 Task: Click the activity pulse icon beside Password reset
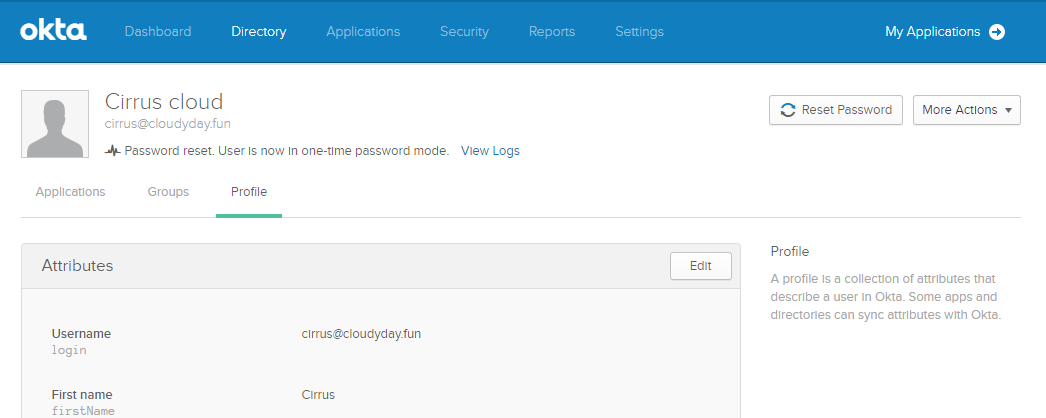113,151
